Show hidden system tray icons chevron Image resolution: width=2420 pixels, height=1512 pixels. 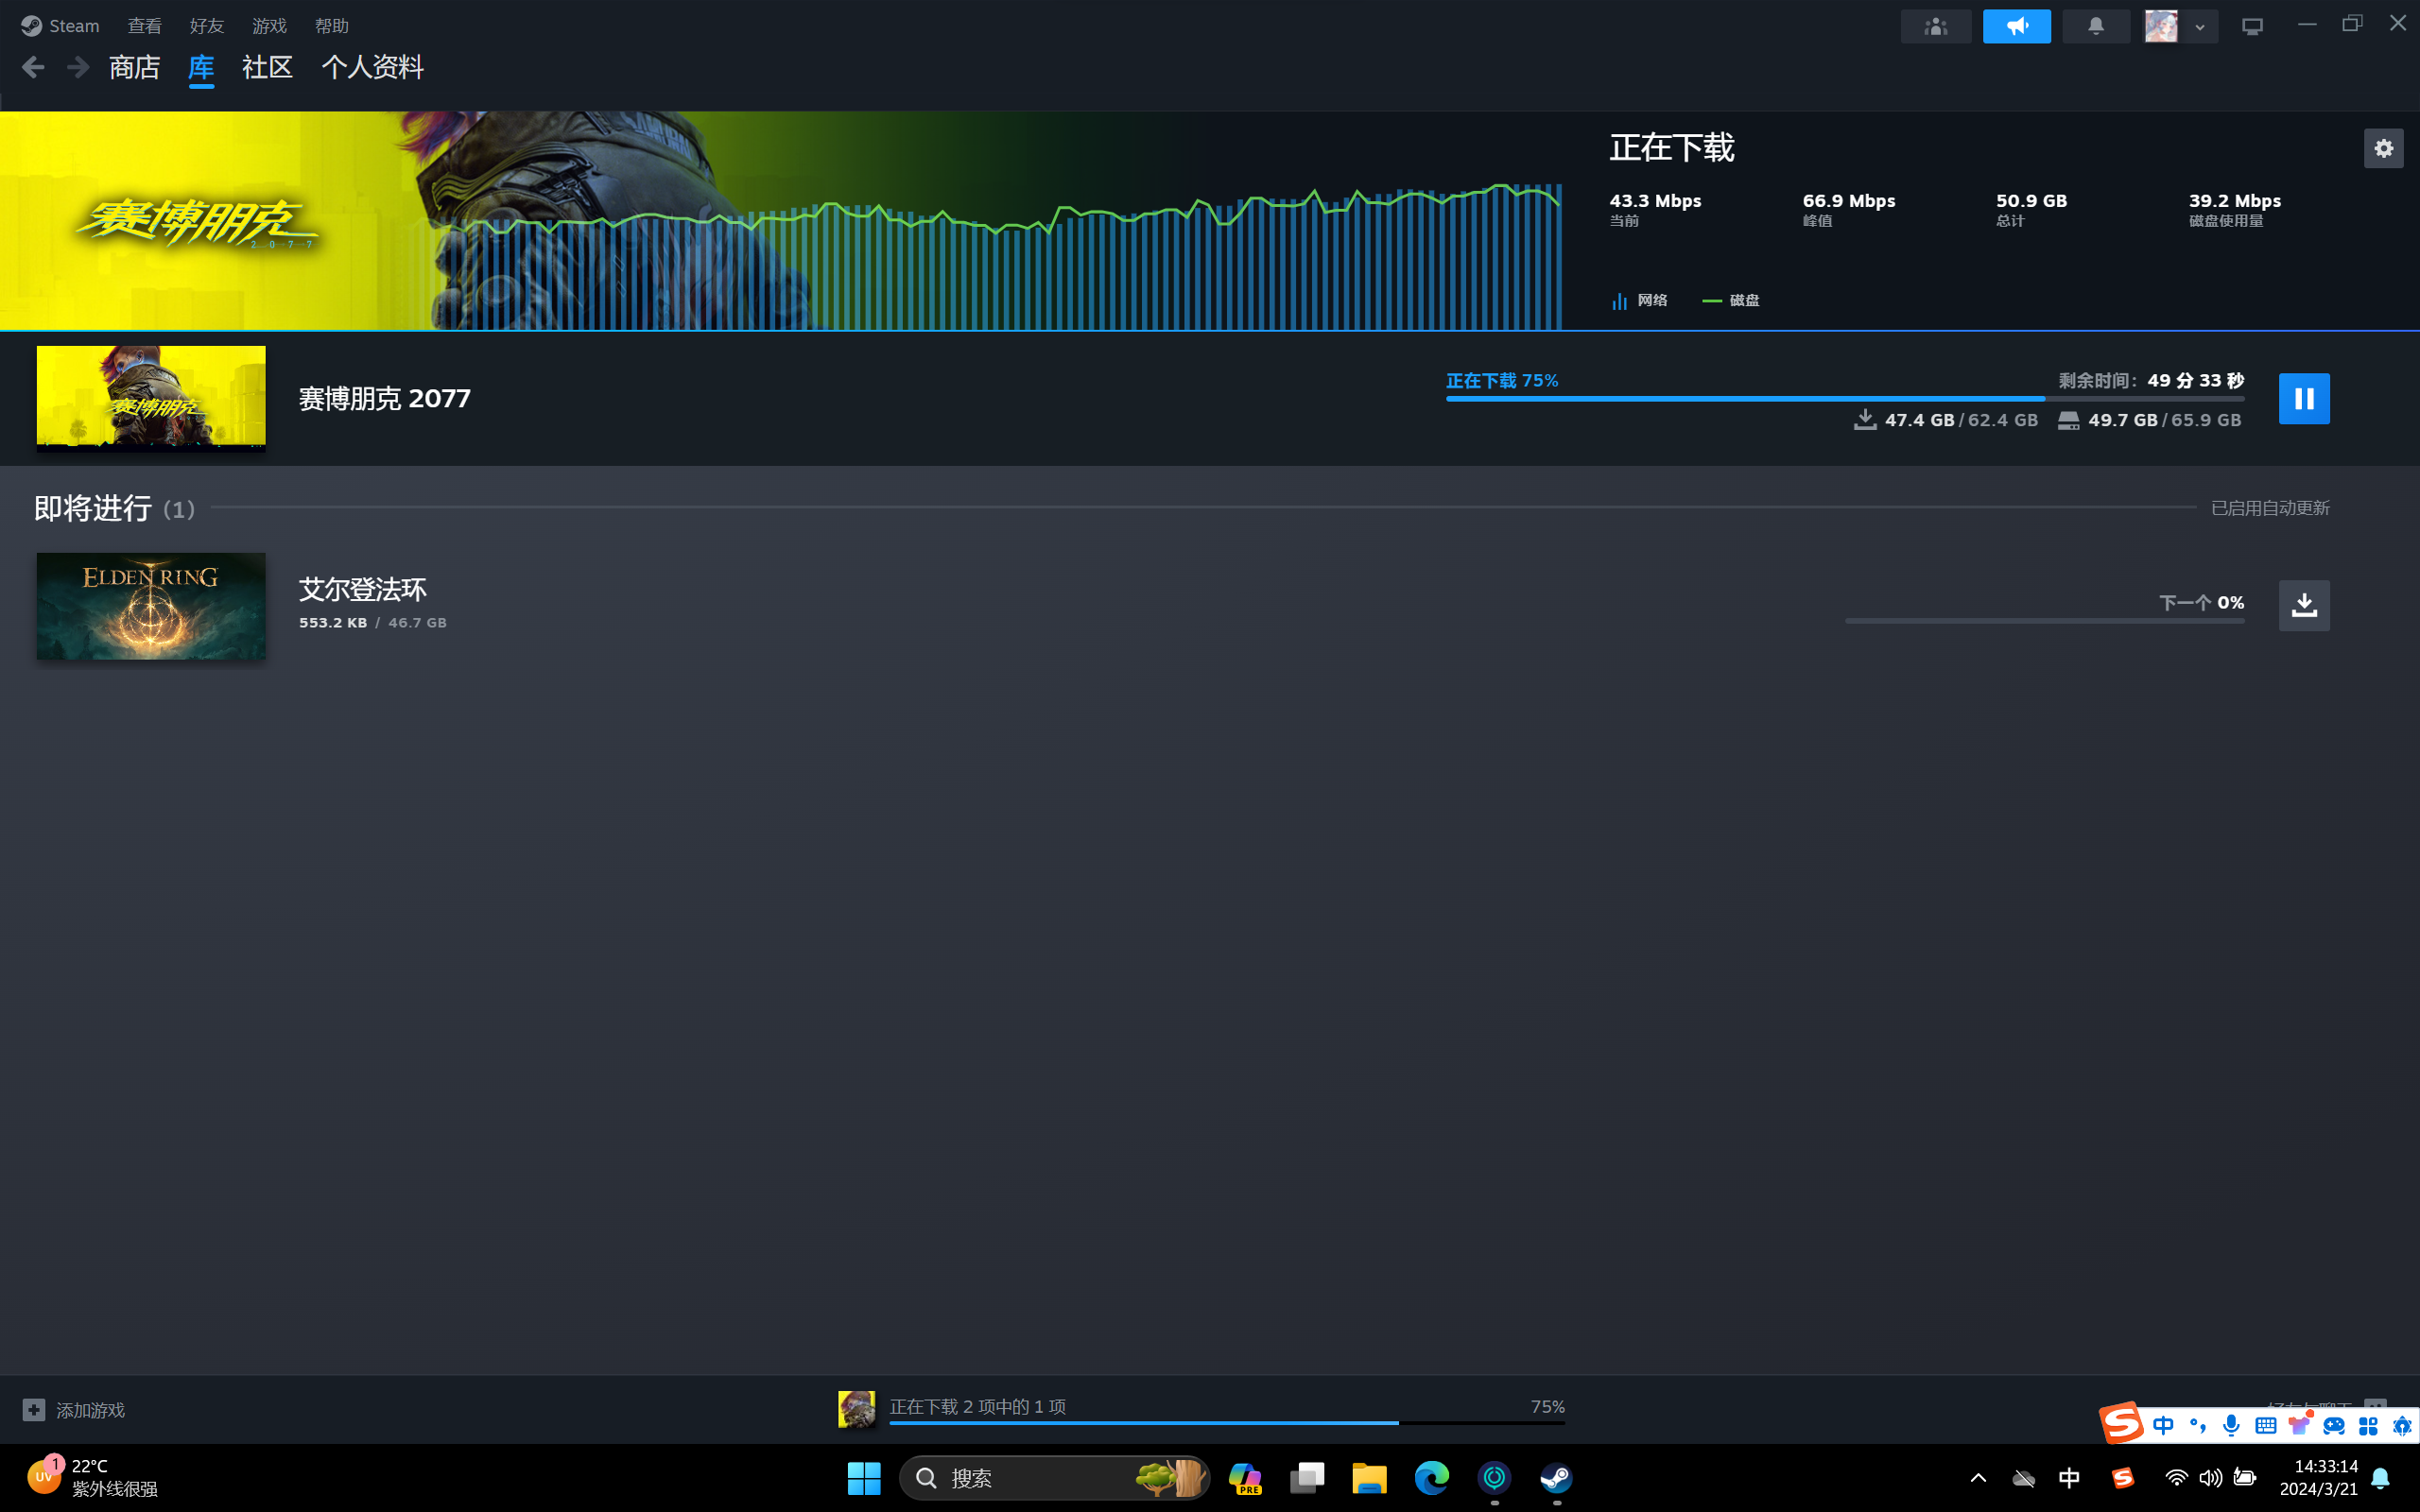coord(1977,1477)
